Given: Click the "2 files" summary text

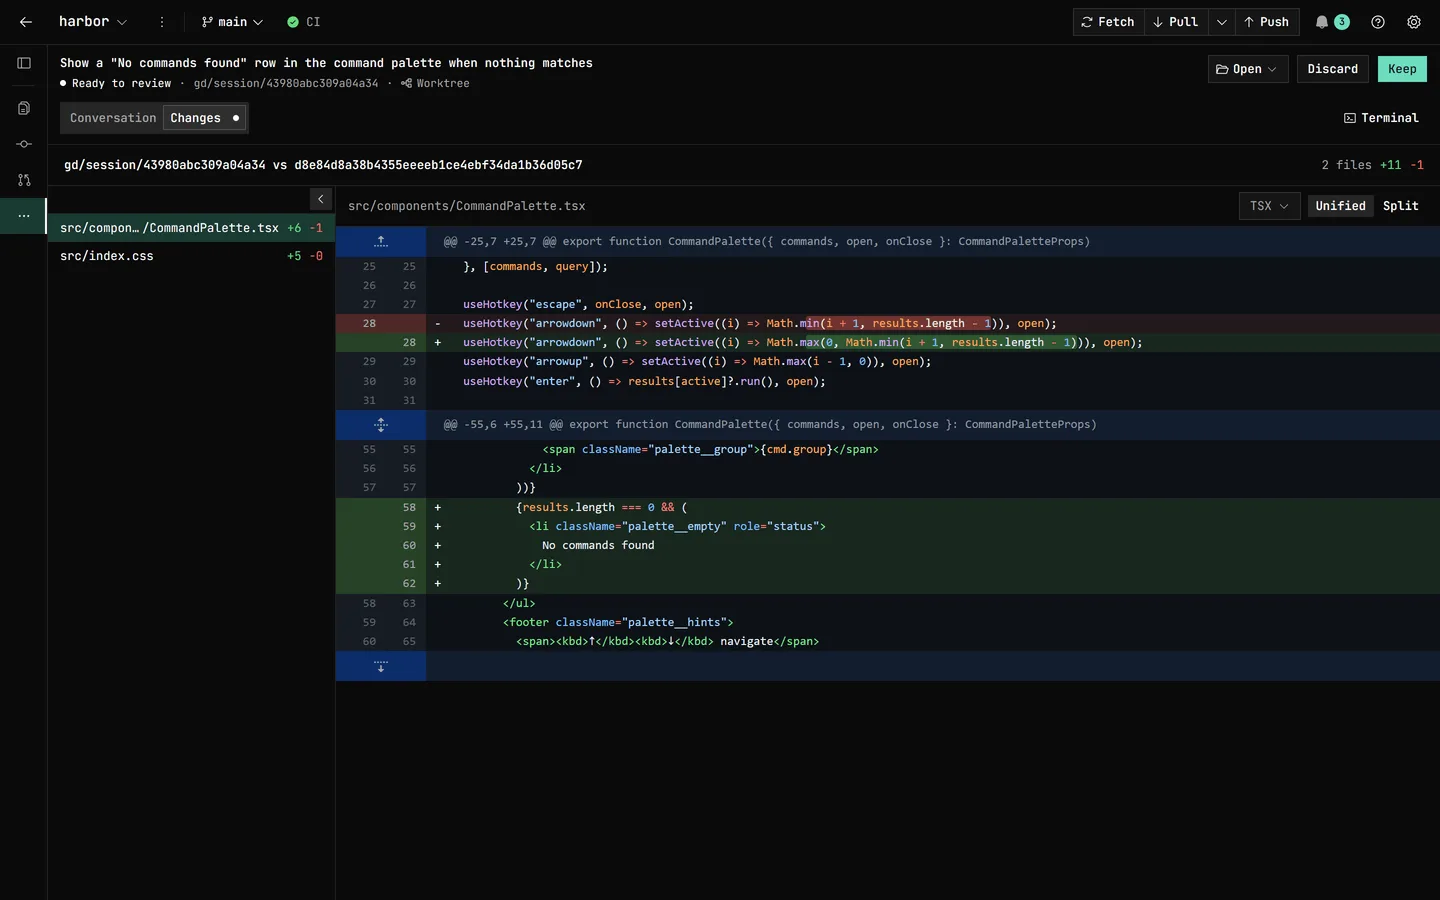Looking at the screenshot, I should pyautogui.click(x=1346, y=165).
